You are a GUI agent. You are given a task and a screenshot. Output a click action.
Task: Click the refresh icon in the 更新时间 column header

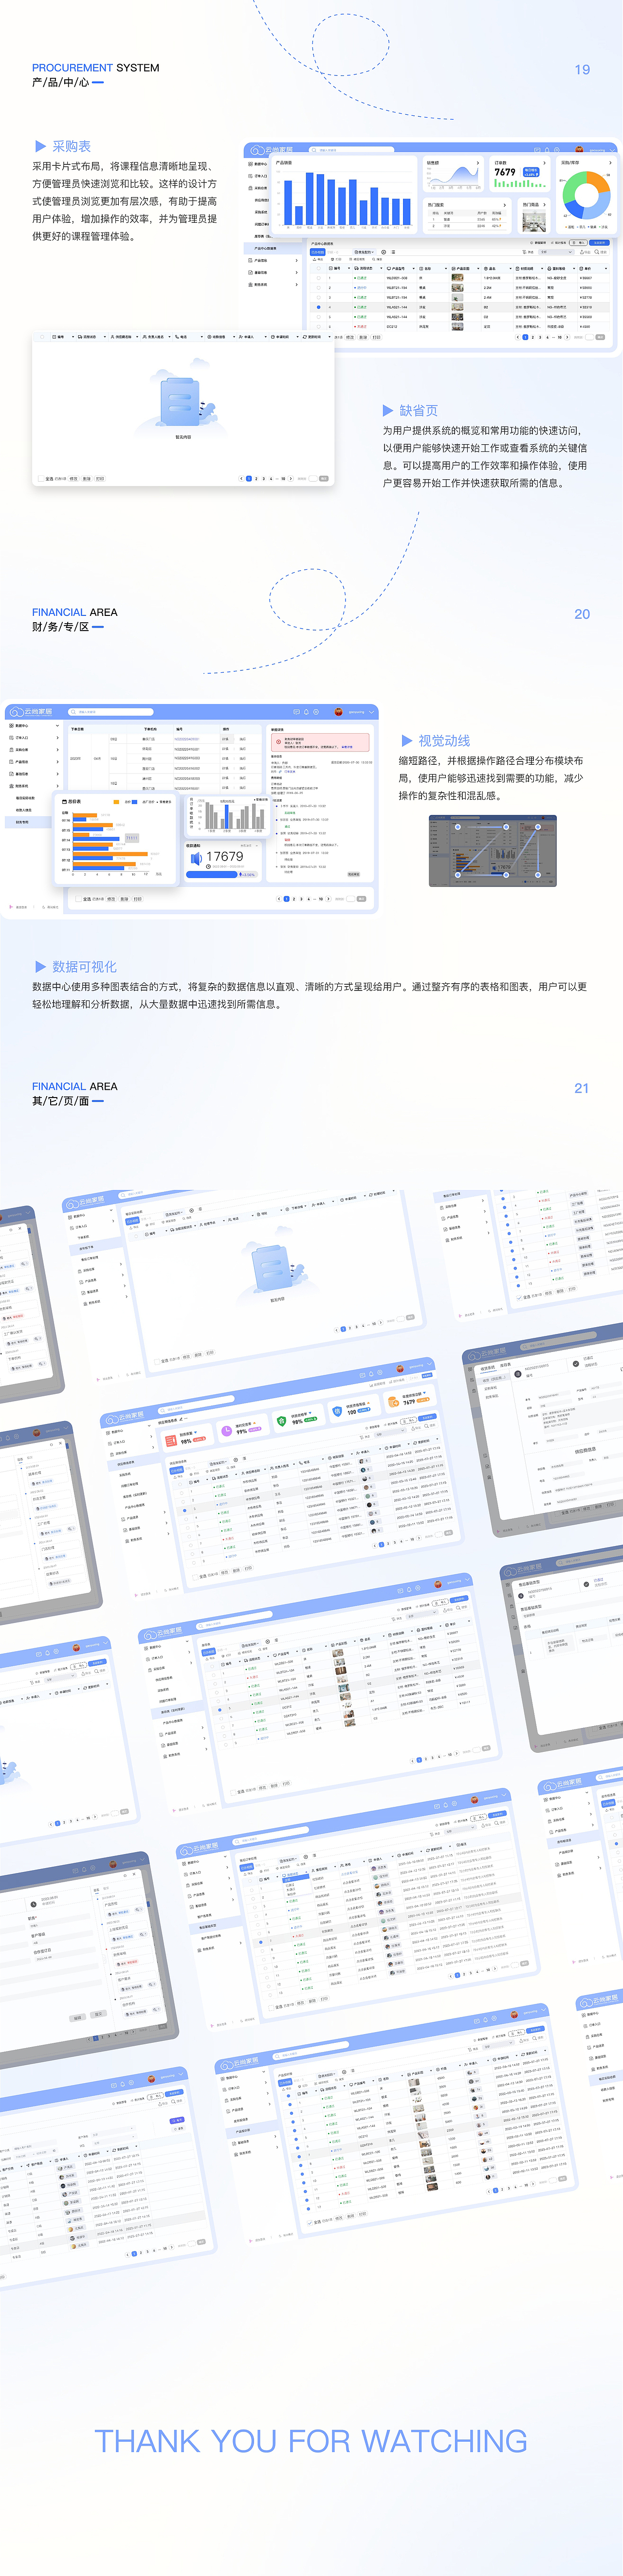(305, 337)
